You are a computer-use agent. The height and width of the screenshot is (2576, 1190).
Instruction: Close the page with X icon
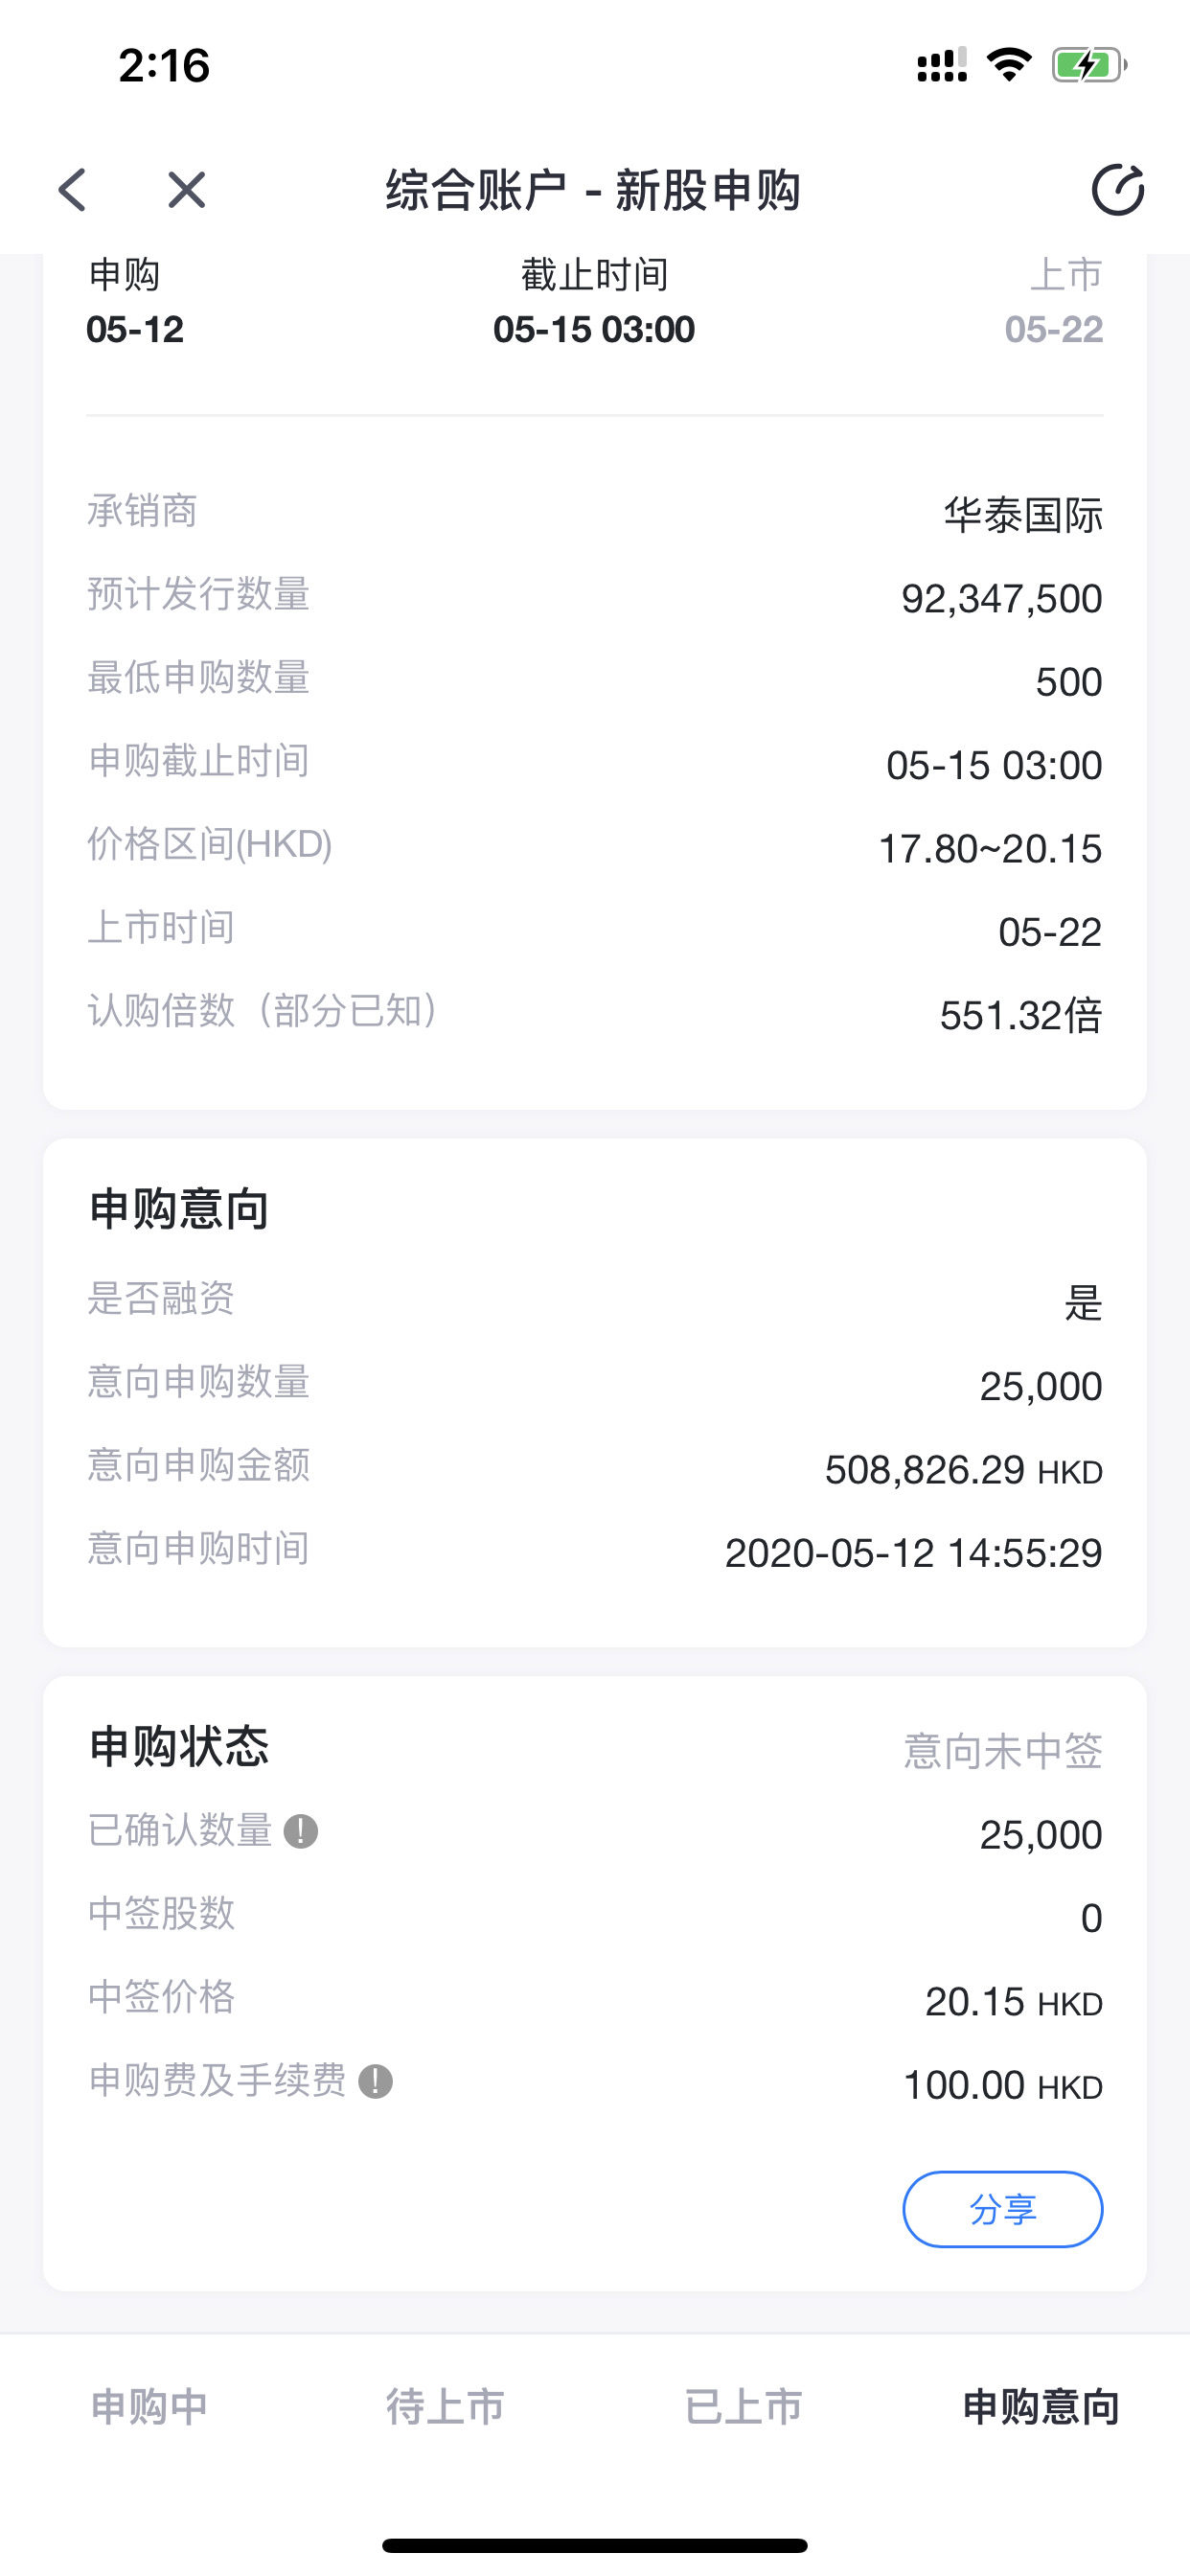click(x=186, y=190)
